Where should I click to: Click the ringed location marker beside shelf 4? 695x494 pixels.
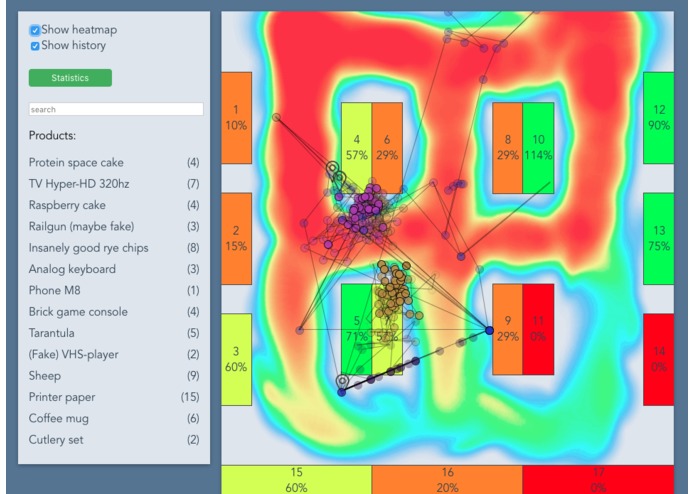(332, 168)
